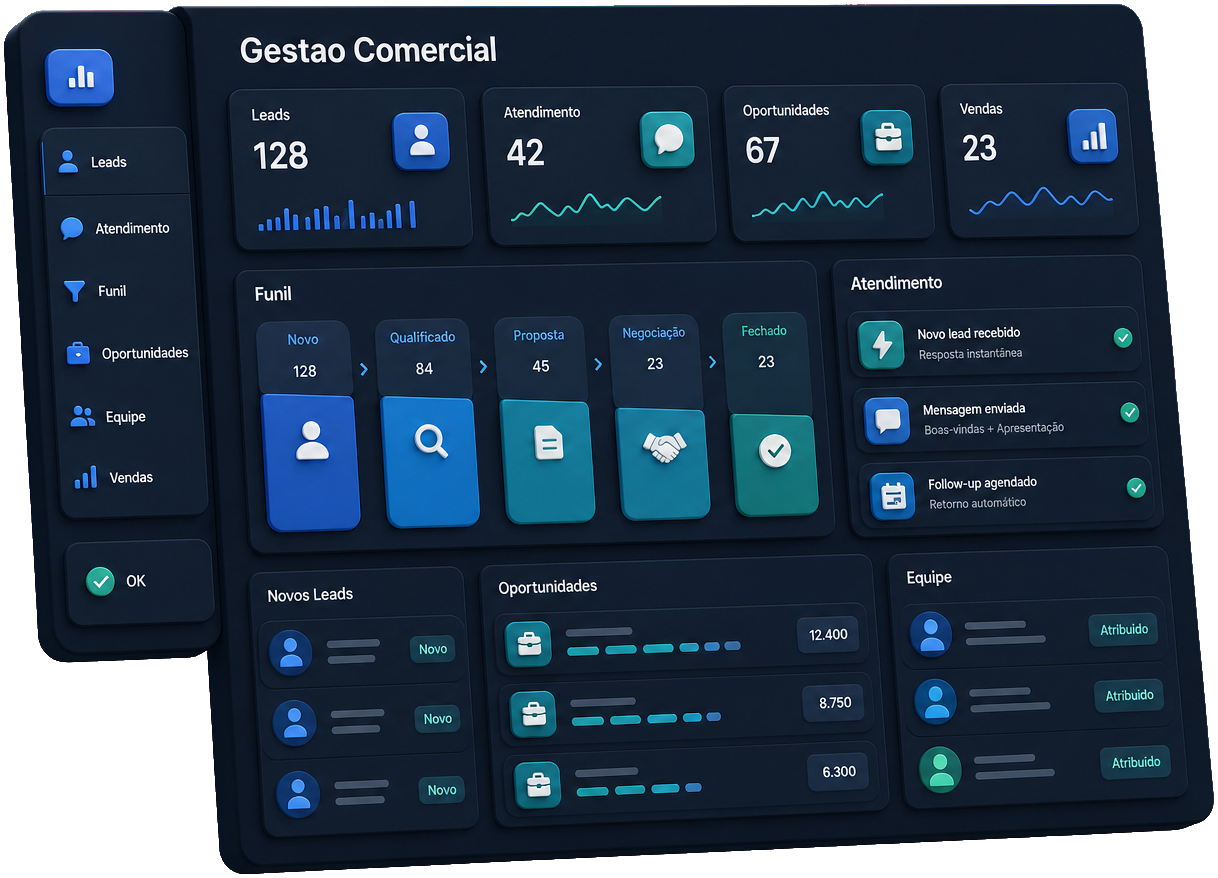
Task: Click briefcase icon of the 12.400 opportunity
Action: (x=528, y=644)
